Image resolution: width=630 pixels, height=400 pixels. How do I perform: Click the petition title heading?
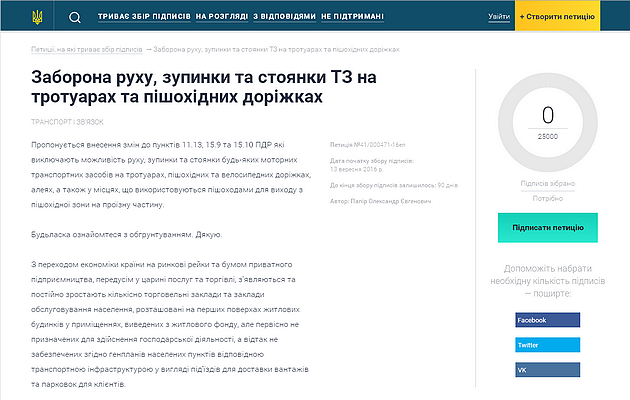click(x=204, y=87)
